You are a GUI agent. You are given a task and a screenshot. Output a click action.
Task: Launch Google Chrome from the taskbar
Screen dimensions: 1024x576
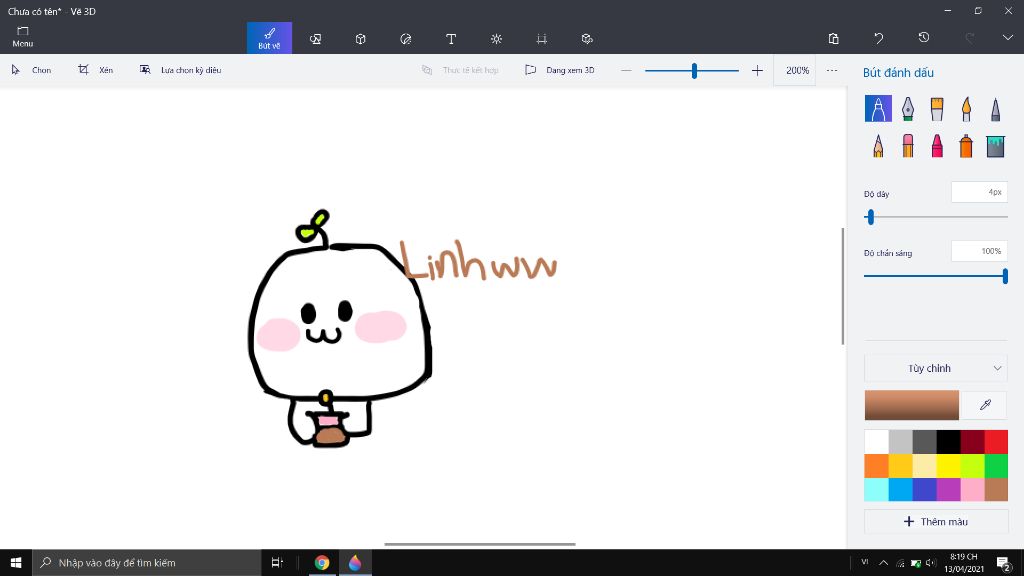(321, 562)
